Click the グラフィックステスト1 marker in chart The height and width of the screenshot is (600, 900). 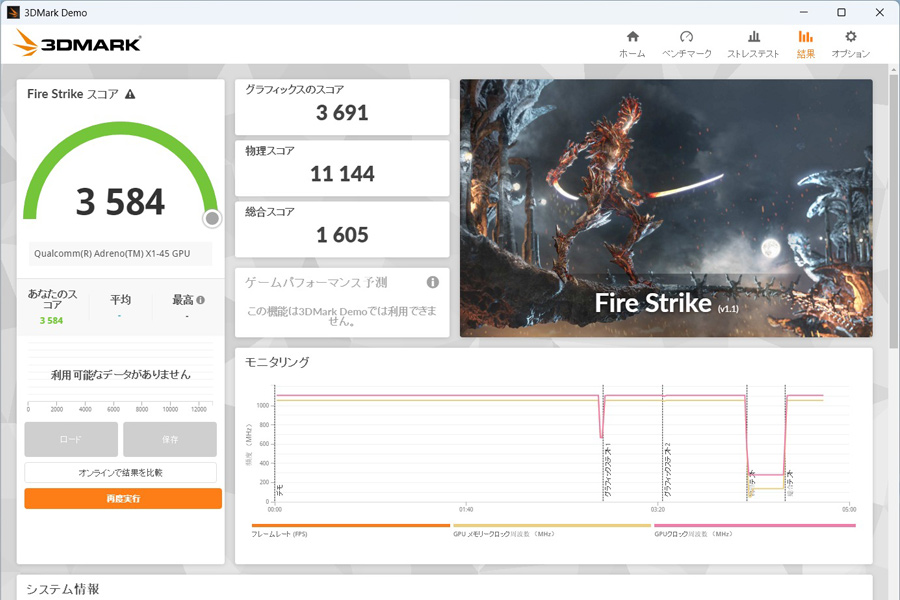[x=608, y=470]
